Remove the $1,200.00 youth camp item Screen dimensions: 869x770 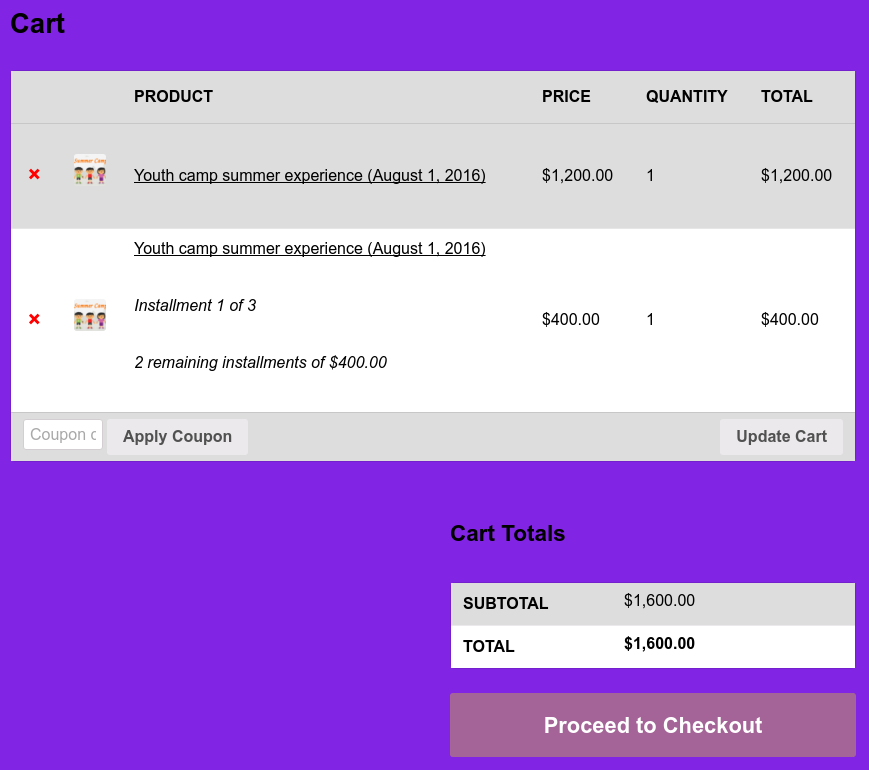(x=34, y=175)
